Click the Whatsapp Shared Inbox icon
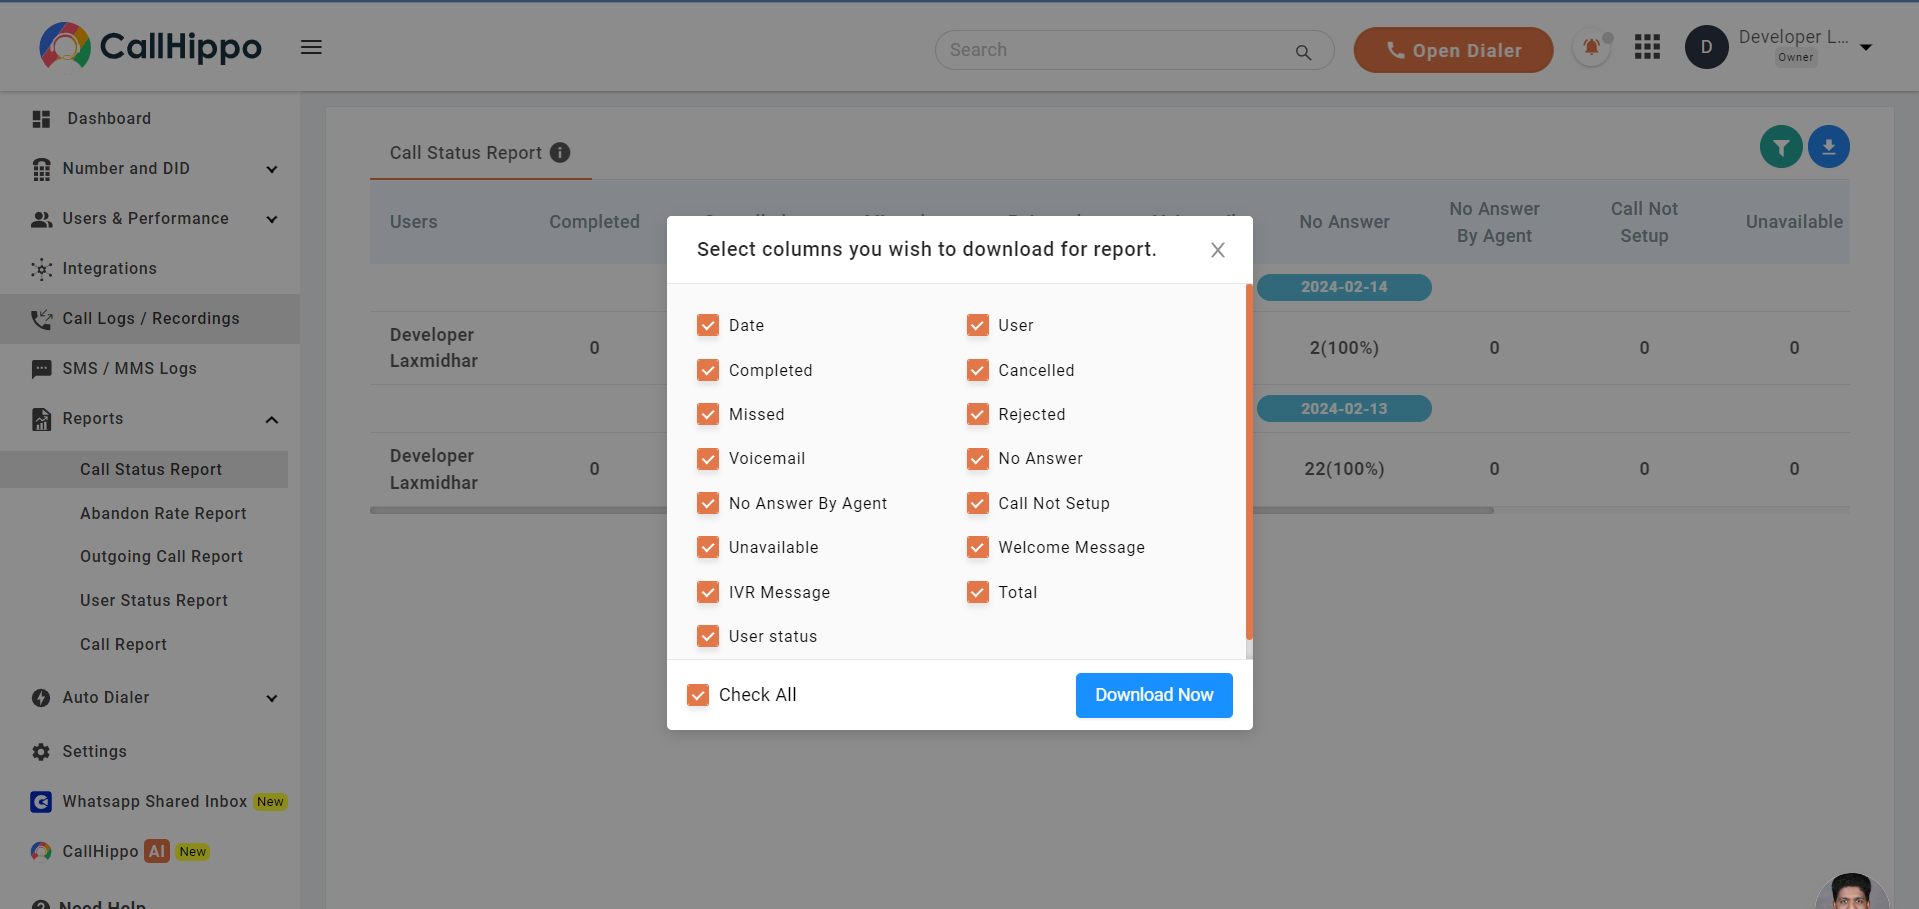The image size is (1919, 909). pyautogui.click(x=41, y=802)
